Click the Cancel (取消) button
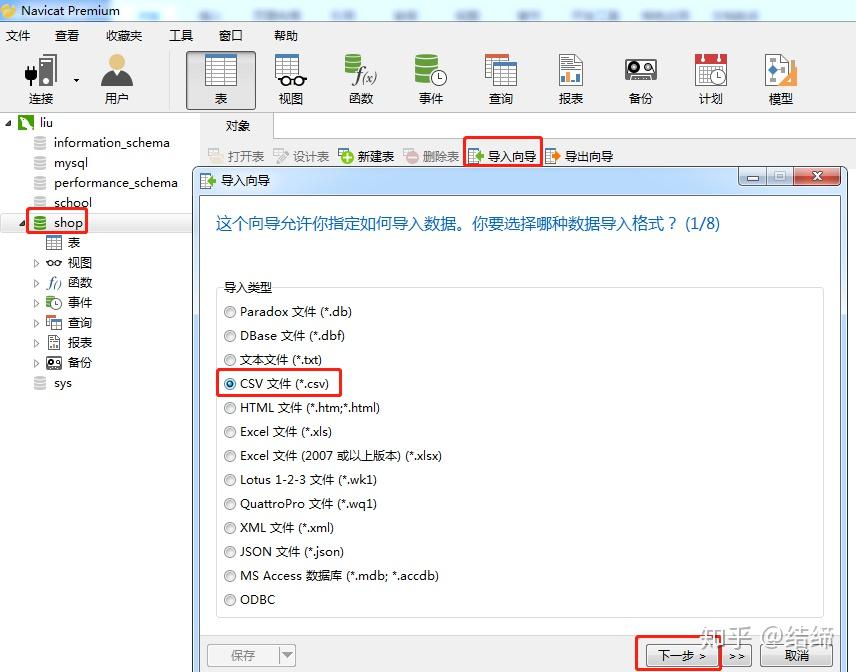The image size is (856, 672). [796, 656]
